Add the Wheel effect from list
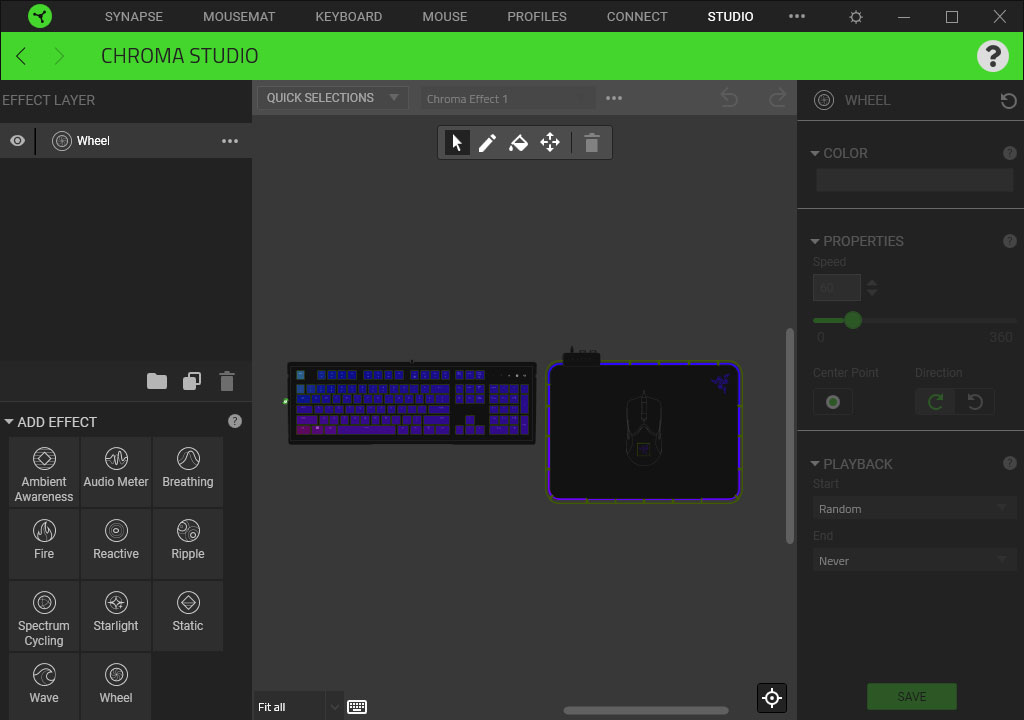Image resolution: width=1024 pixels, height=720 pixels. 116,686
